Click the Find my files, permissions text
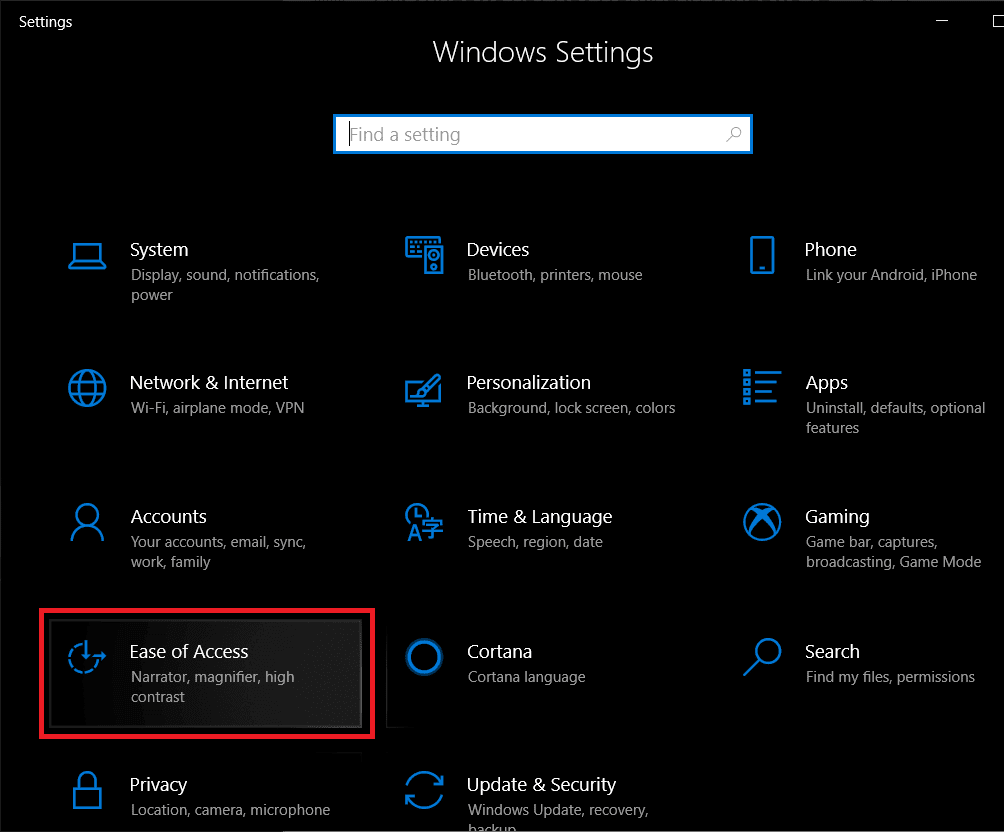This screenshot has height=832, width=1004. pyautogui.click(x=889, y=676)
